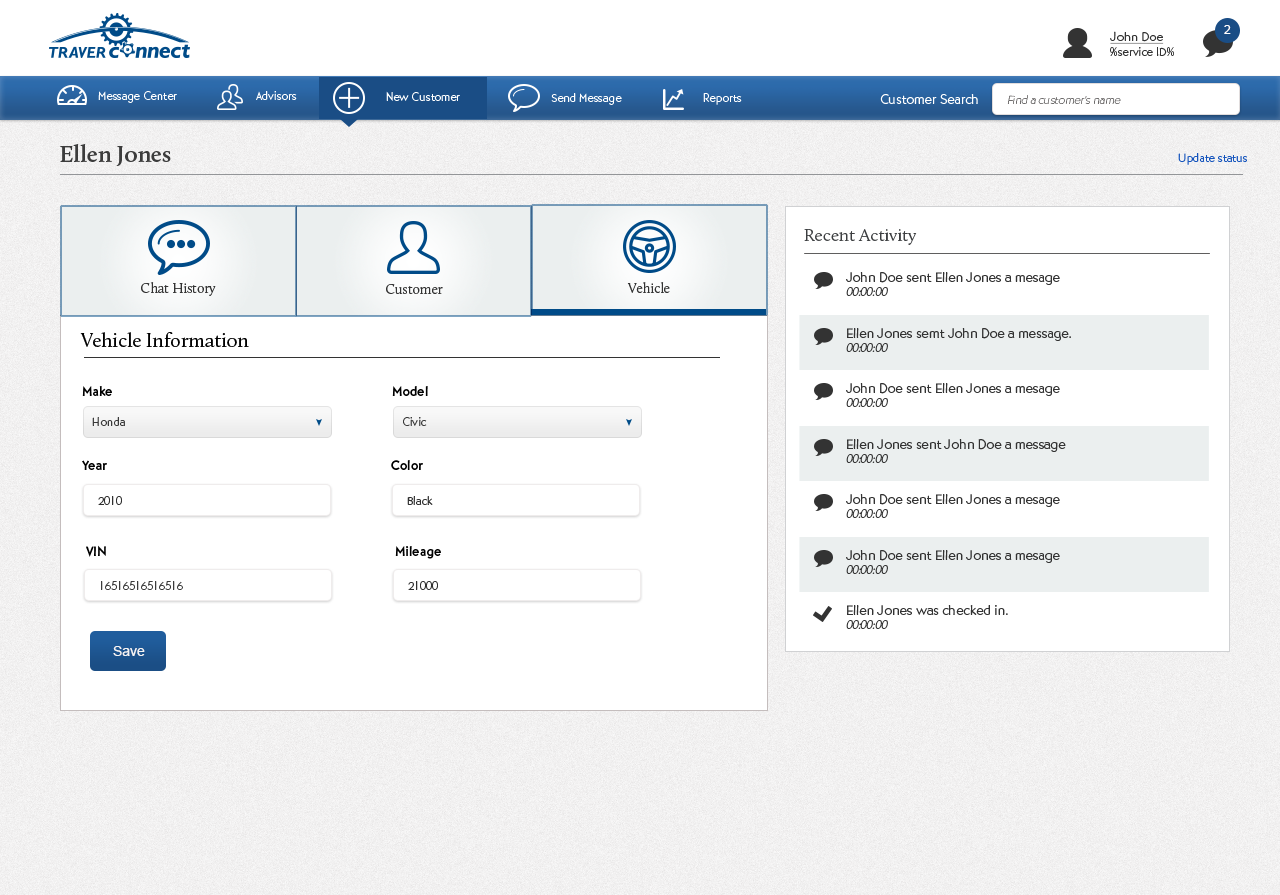The image size is (1280, 895).
Task: Switch to the Customer tab
Action: 414,261
